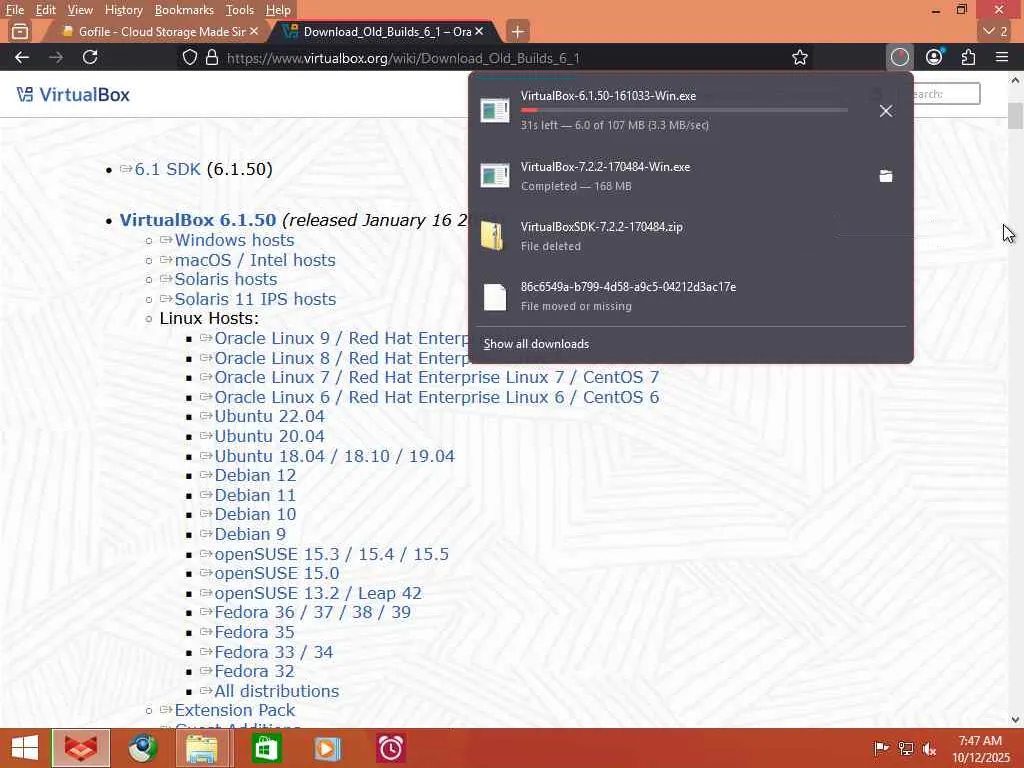This screenshot has height=768, width=1024.
Task: Open the extensions puzzle icon
Action: click(x=968, y=57)
